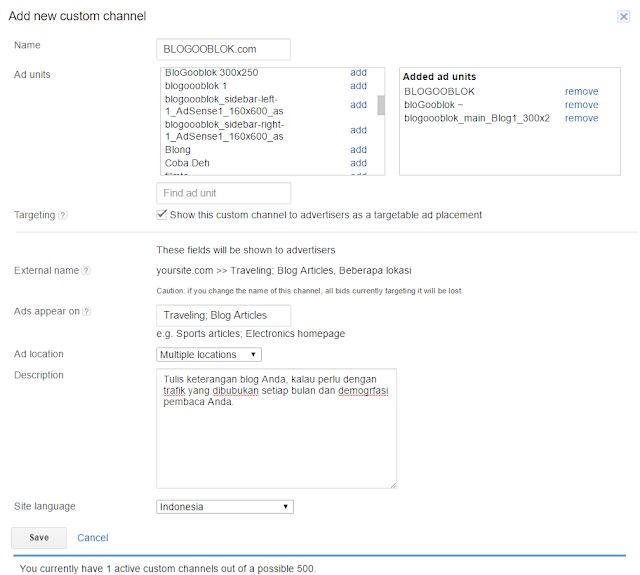640x575 pixels.
Task: Add the blogoooblok_sidebar-right ad unit
Action: [358, 130]
